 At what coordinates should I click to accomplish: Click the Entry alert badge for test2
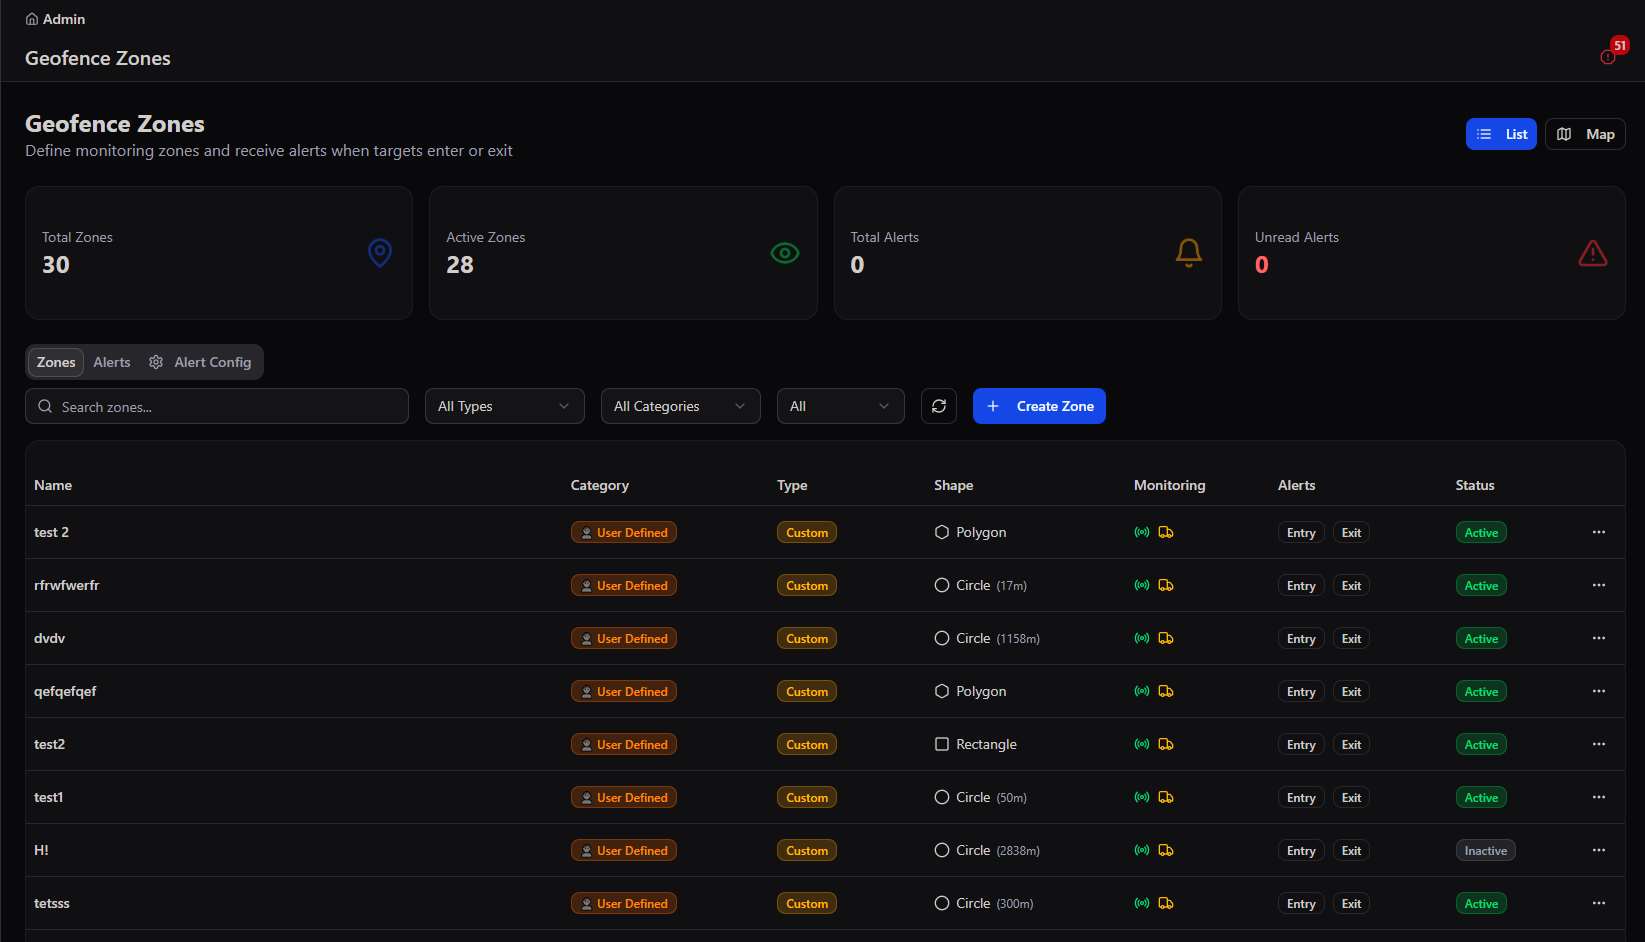pos(1301,745)
